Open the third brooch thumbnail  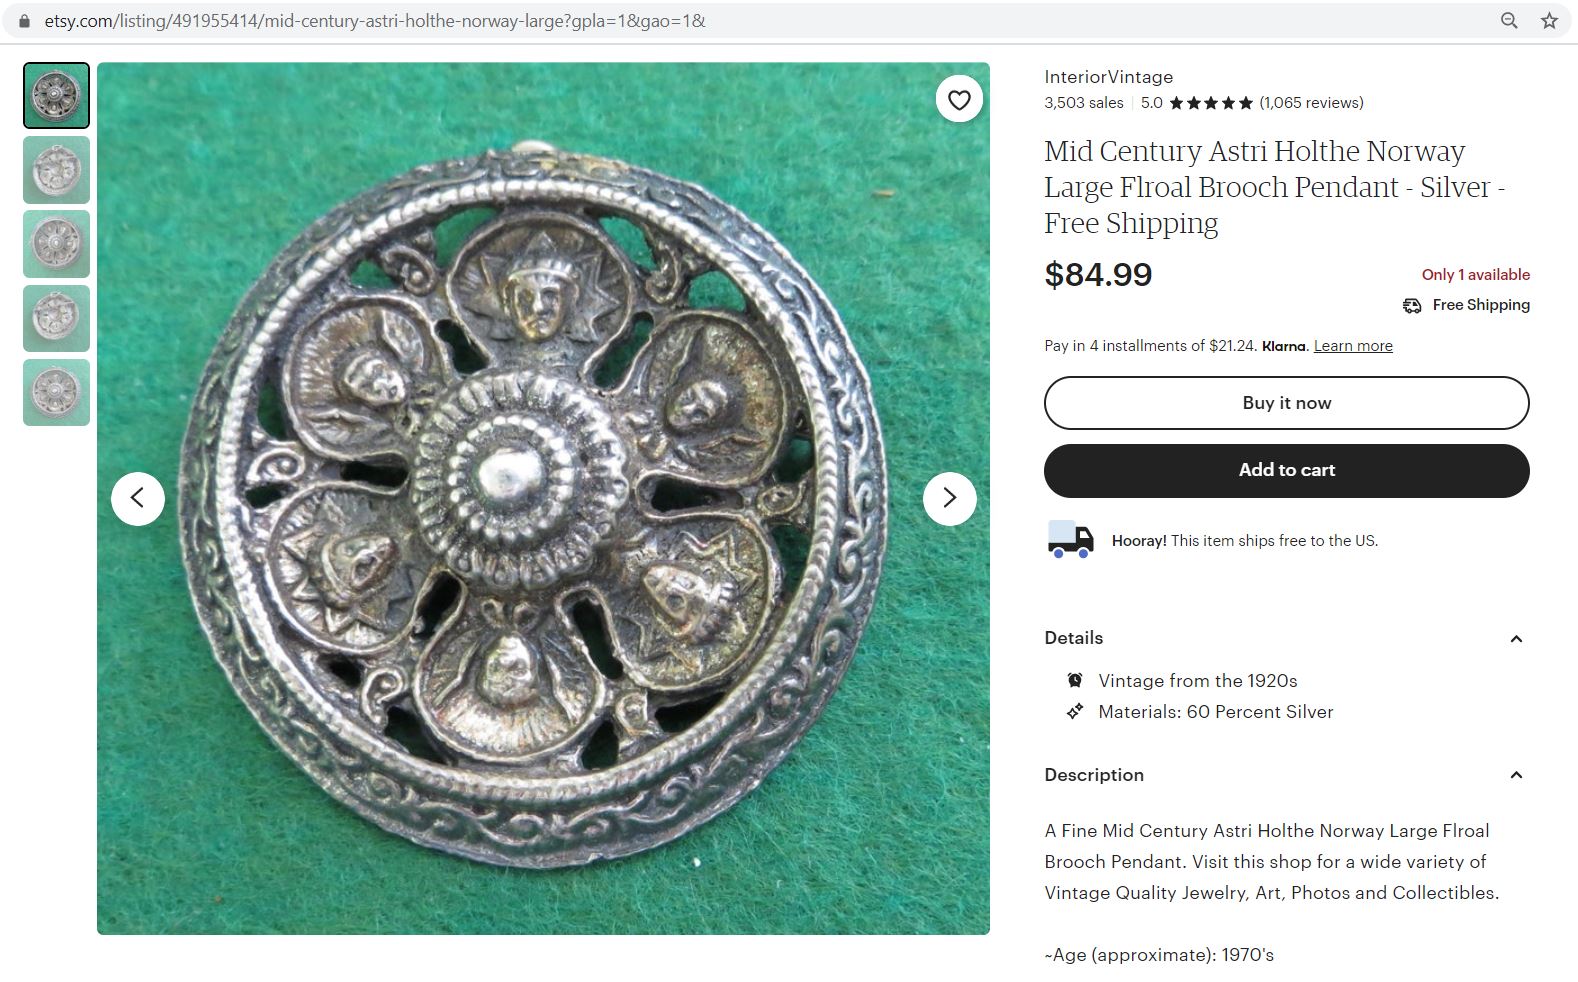point(56,244)
